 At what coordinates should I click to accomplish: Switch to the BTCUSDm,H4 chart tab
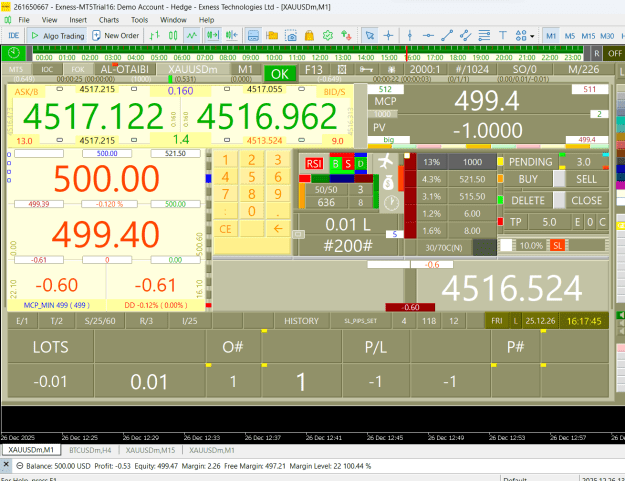click(90, 450)
